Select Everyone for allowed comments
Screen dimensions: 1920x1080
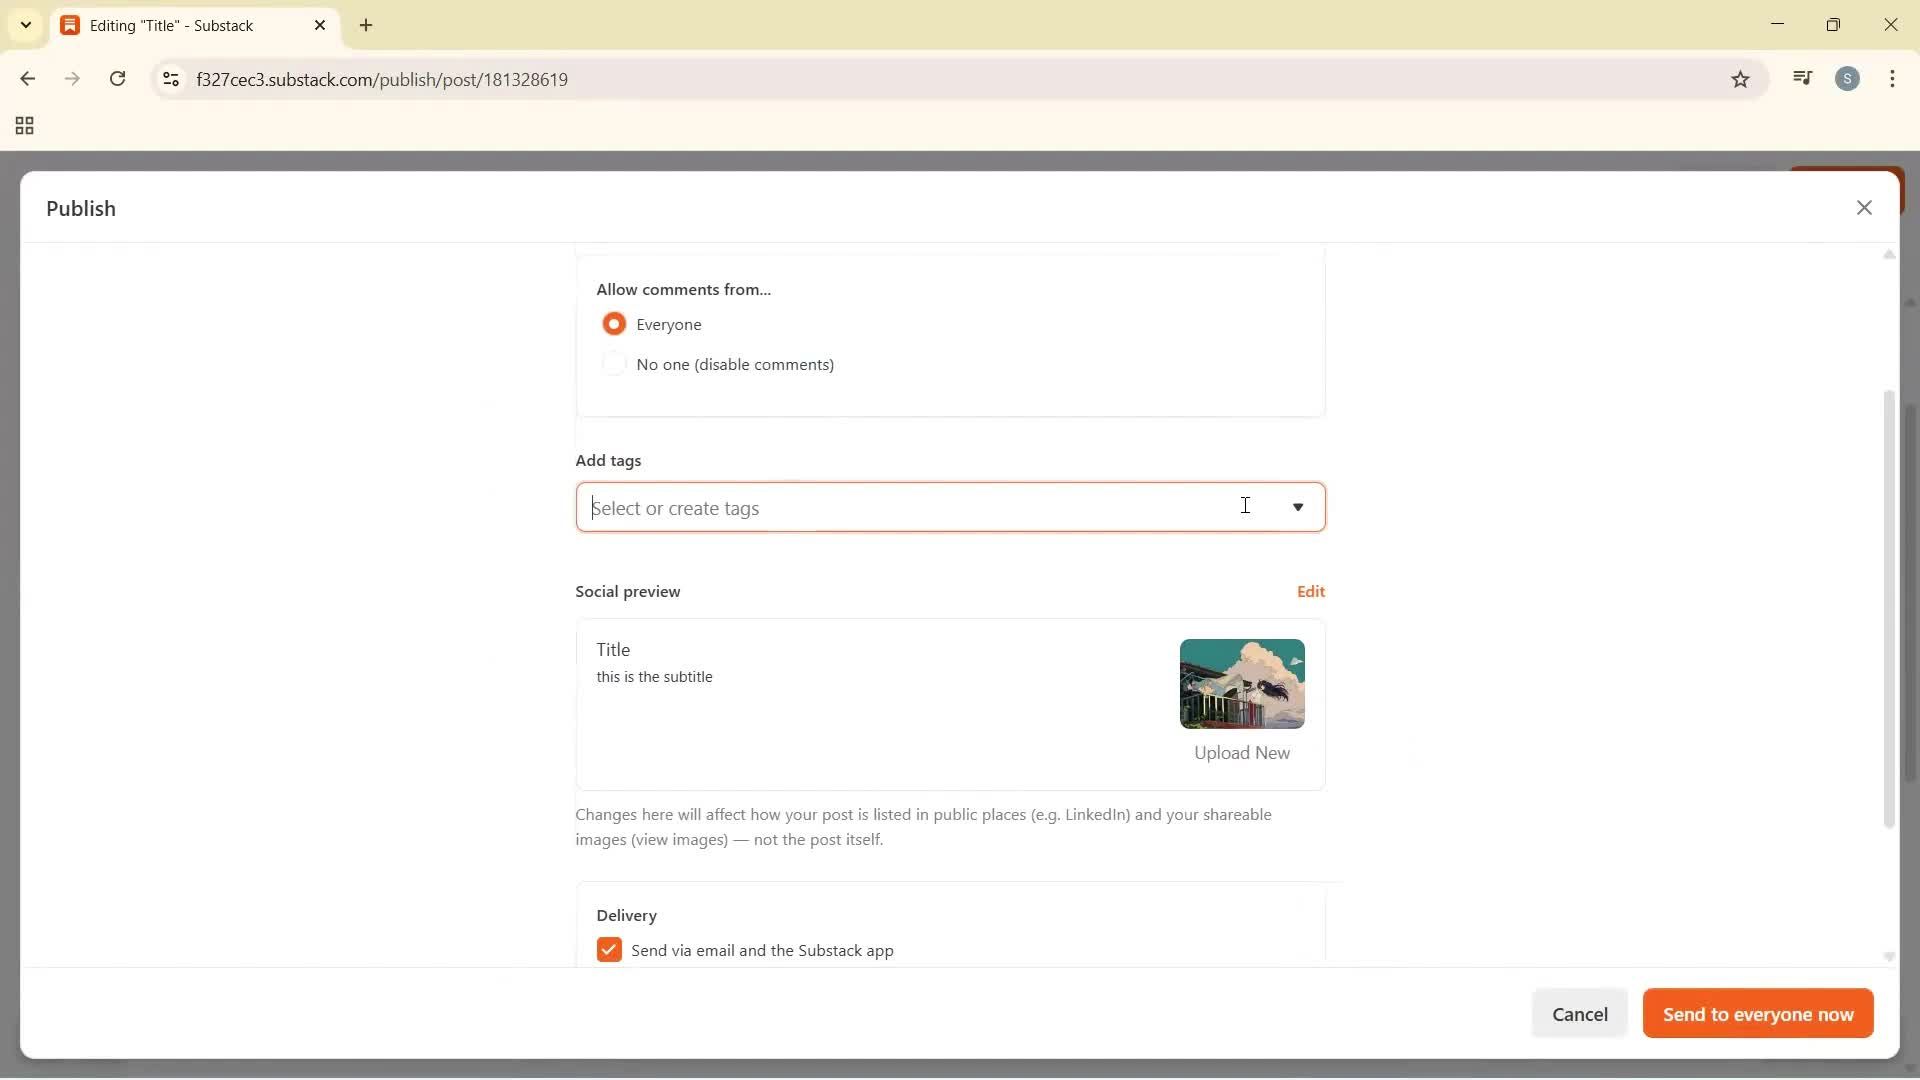coord(614,323)
